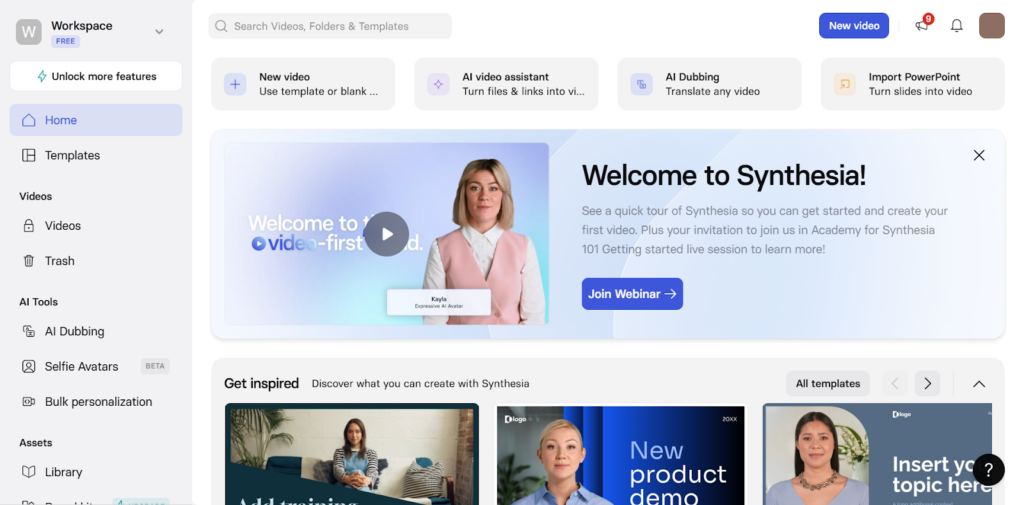Viewport: 1024px width, 505px height.
Task: Click the FREE plan badge
Action: pos(65,41)
